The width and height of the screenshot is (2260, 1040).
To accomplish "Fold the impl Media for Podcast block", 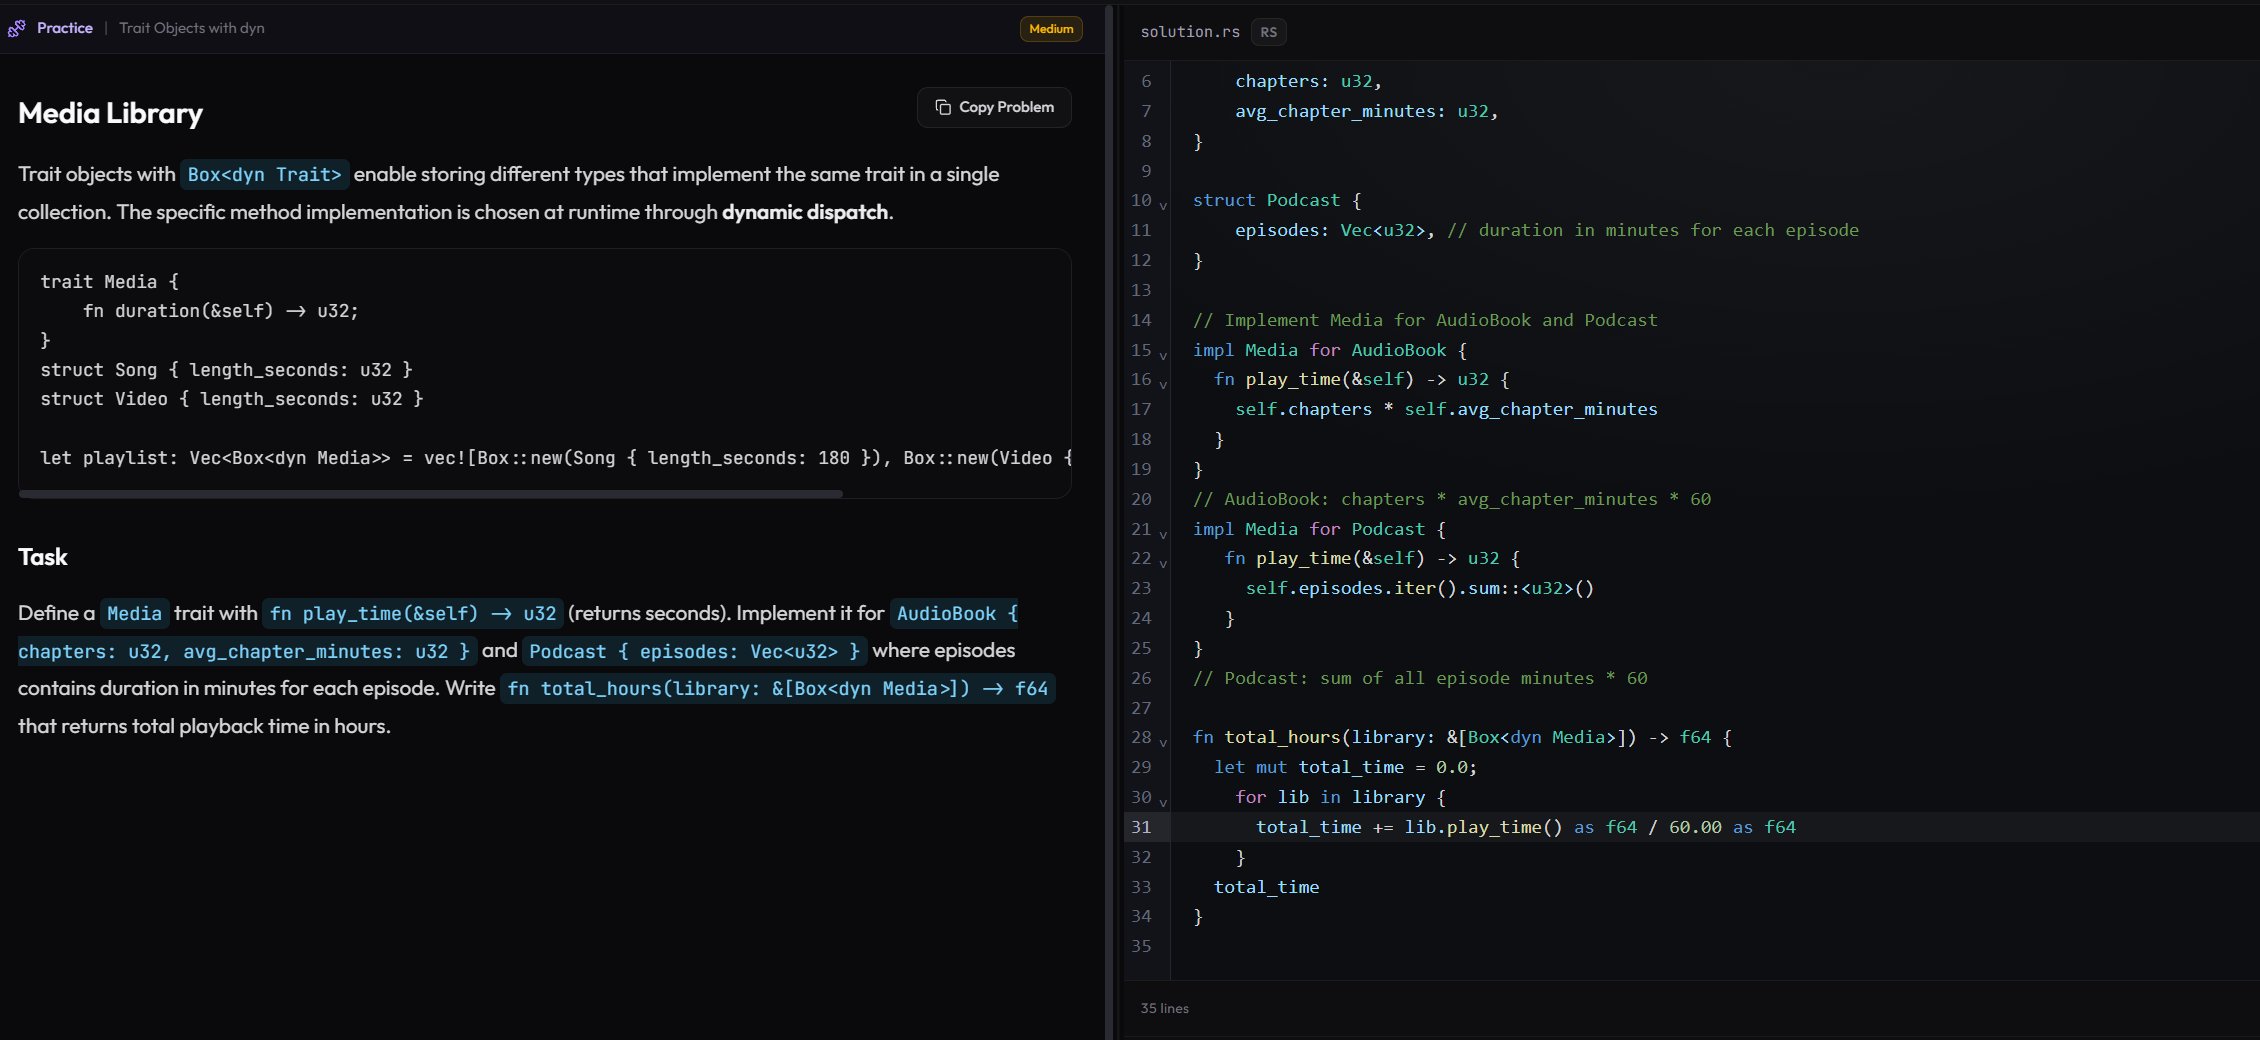I will 1163,533.
